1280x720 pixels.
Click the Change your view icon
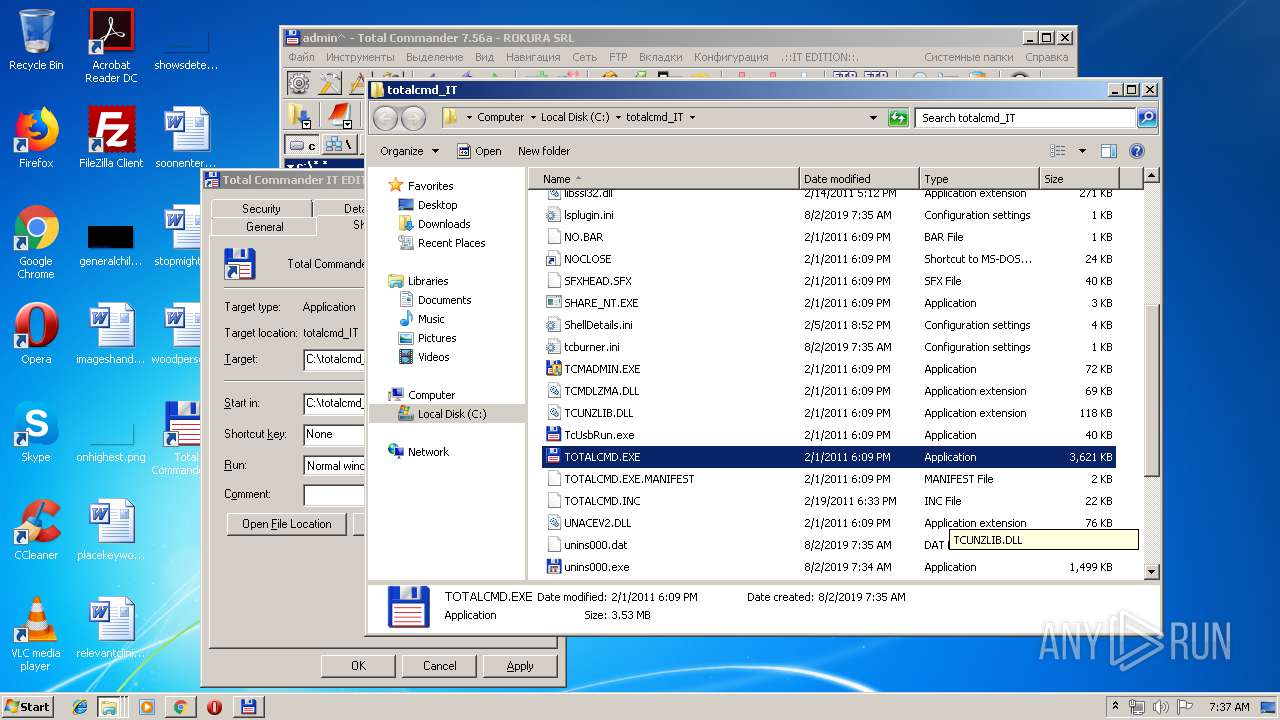click(1058, 151)
